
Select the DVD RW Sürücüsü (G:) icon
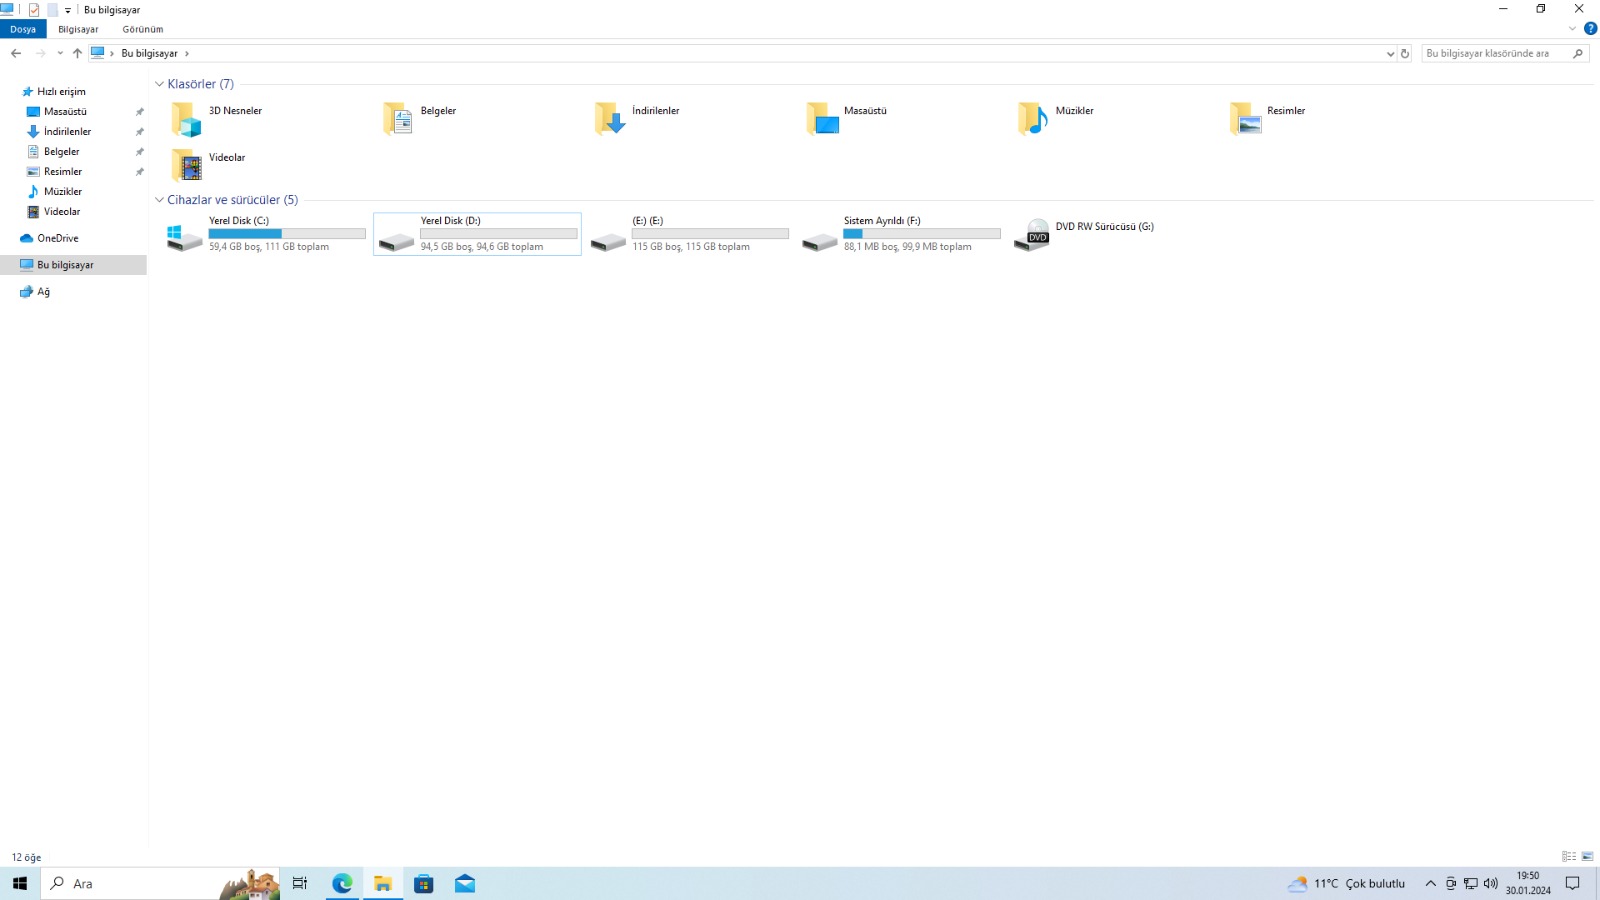(x=1032, y=236)
